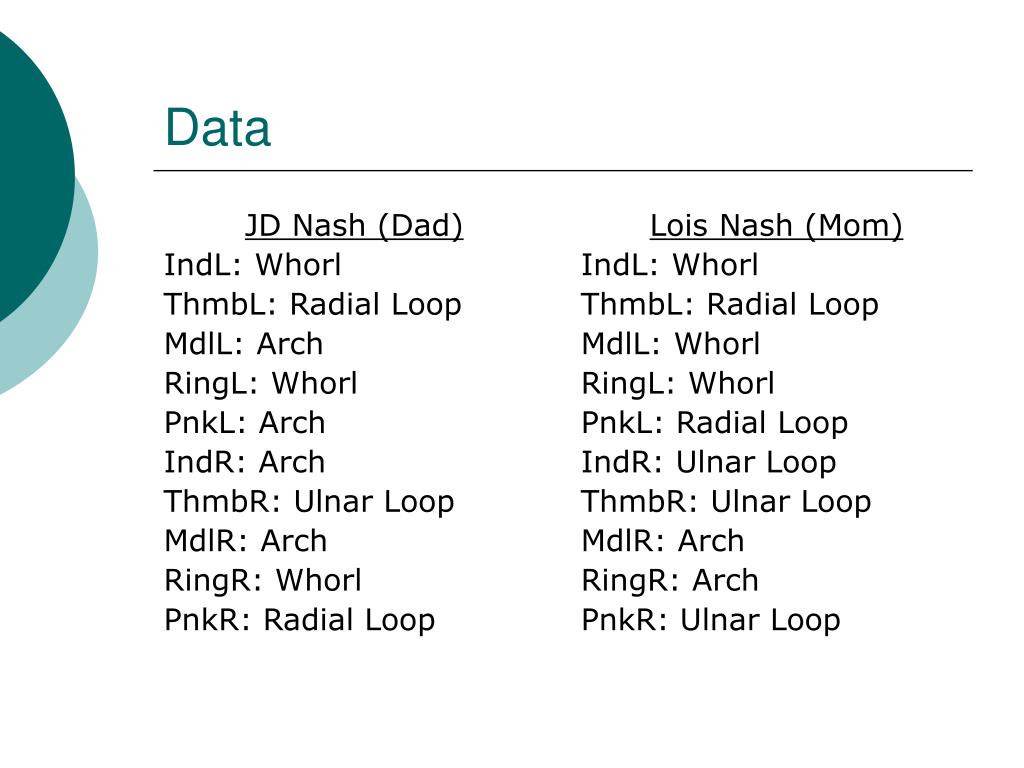This screenshot has height=768, width=1024.
Task: Click Dad's 'RingR: Whorl' line
Action: pyautogui.click(x=263, y=581)
